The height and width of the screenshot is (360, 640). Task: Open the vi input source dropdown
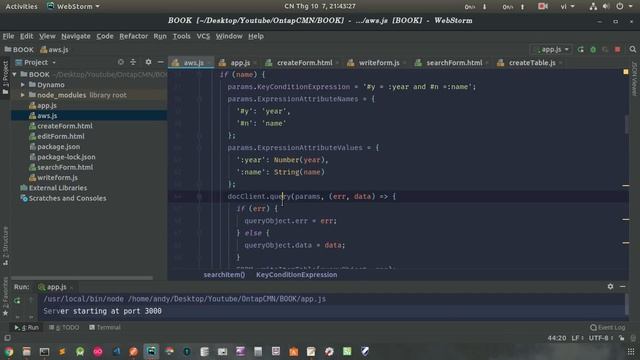[x=567, y=7]
